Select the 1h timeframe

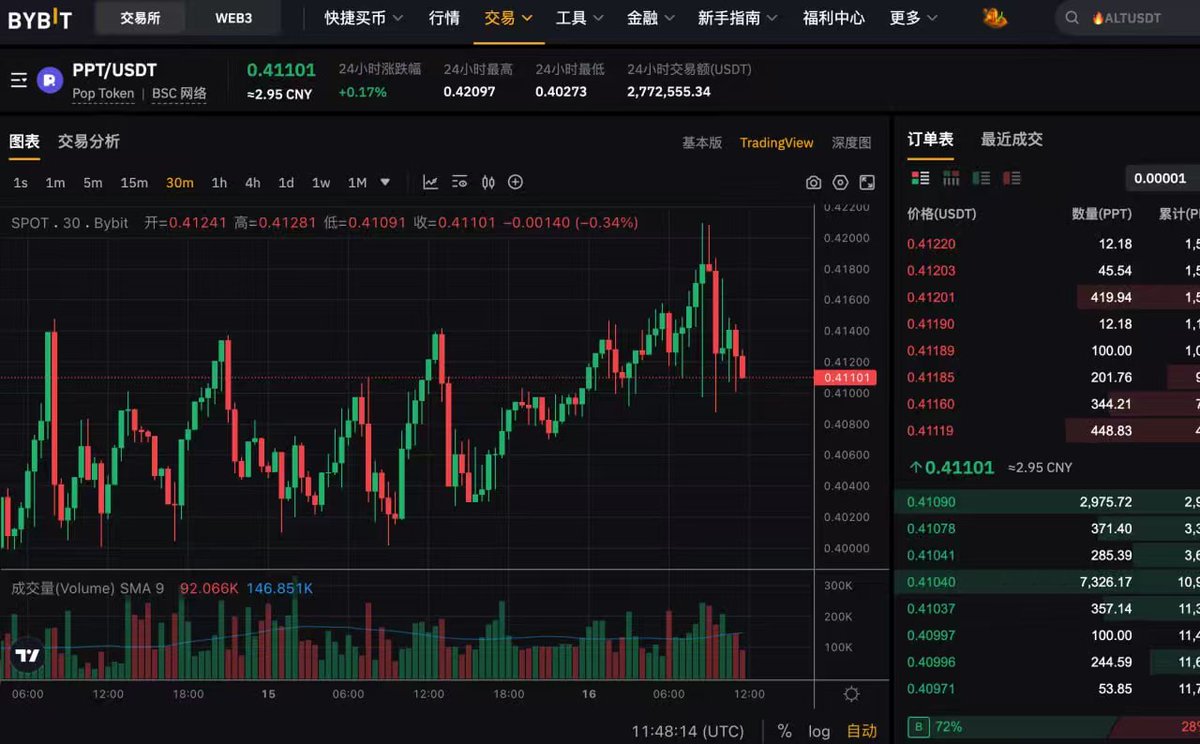coord(219,182)
